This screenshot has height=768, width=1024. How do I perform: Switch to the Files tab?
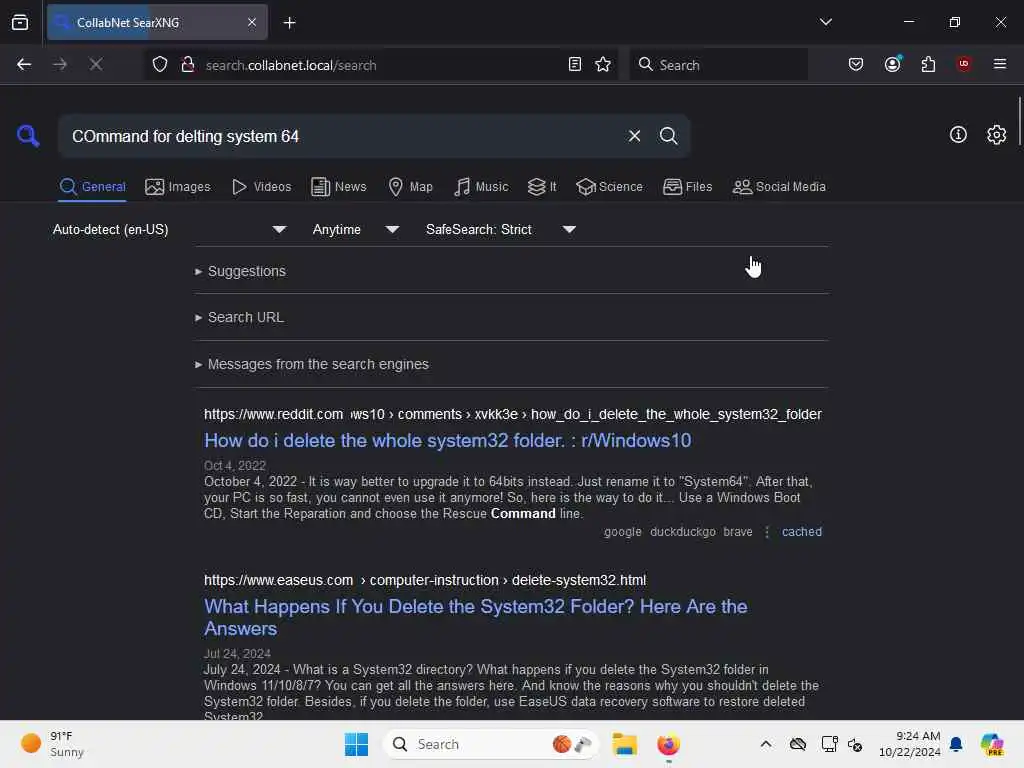(x=688, y=187)
